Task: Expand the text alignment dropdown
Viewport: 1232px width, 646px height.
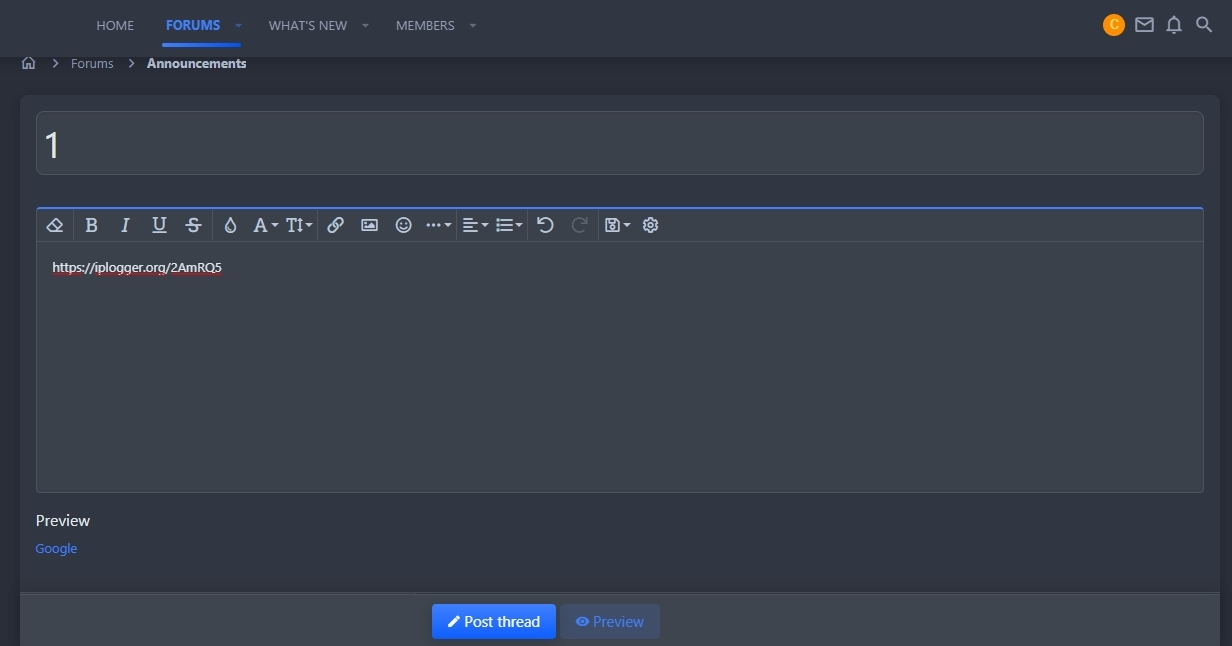Action: pyautogui.click(x=475, y=225)
